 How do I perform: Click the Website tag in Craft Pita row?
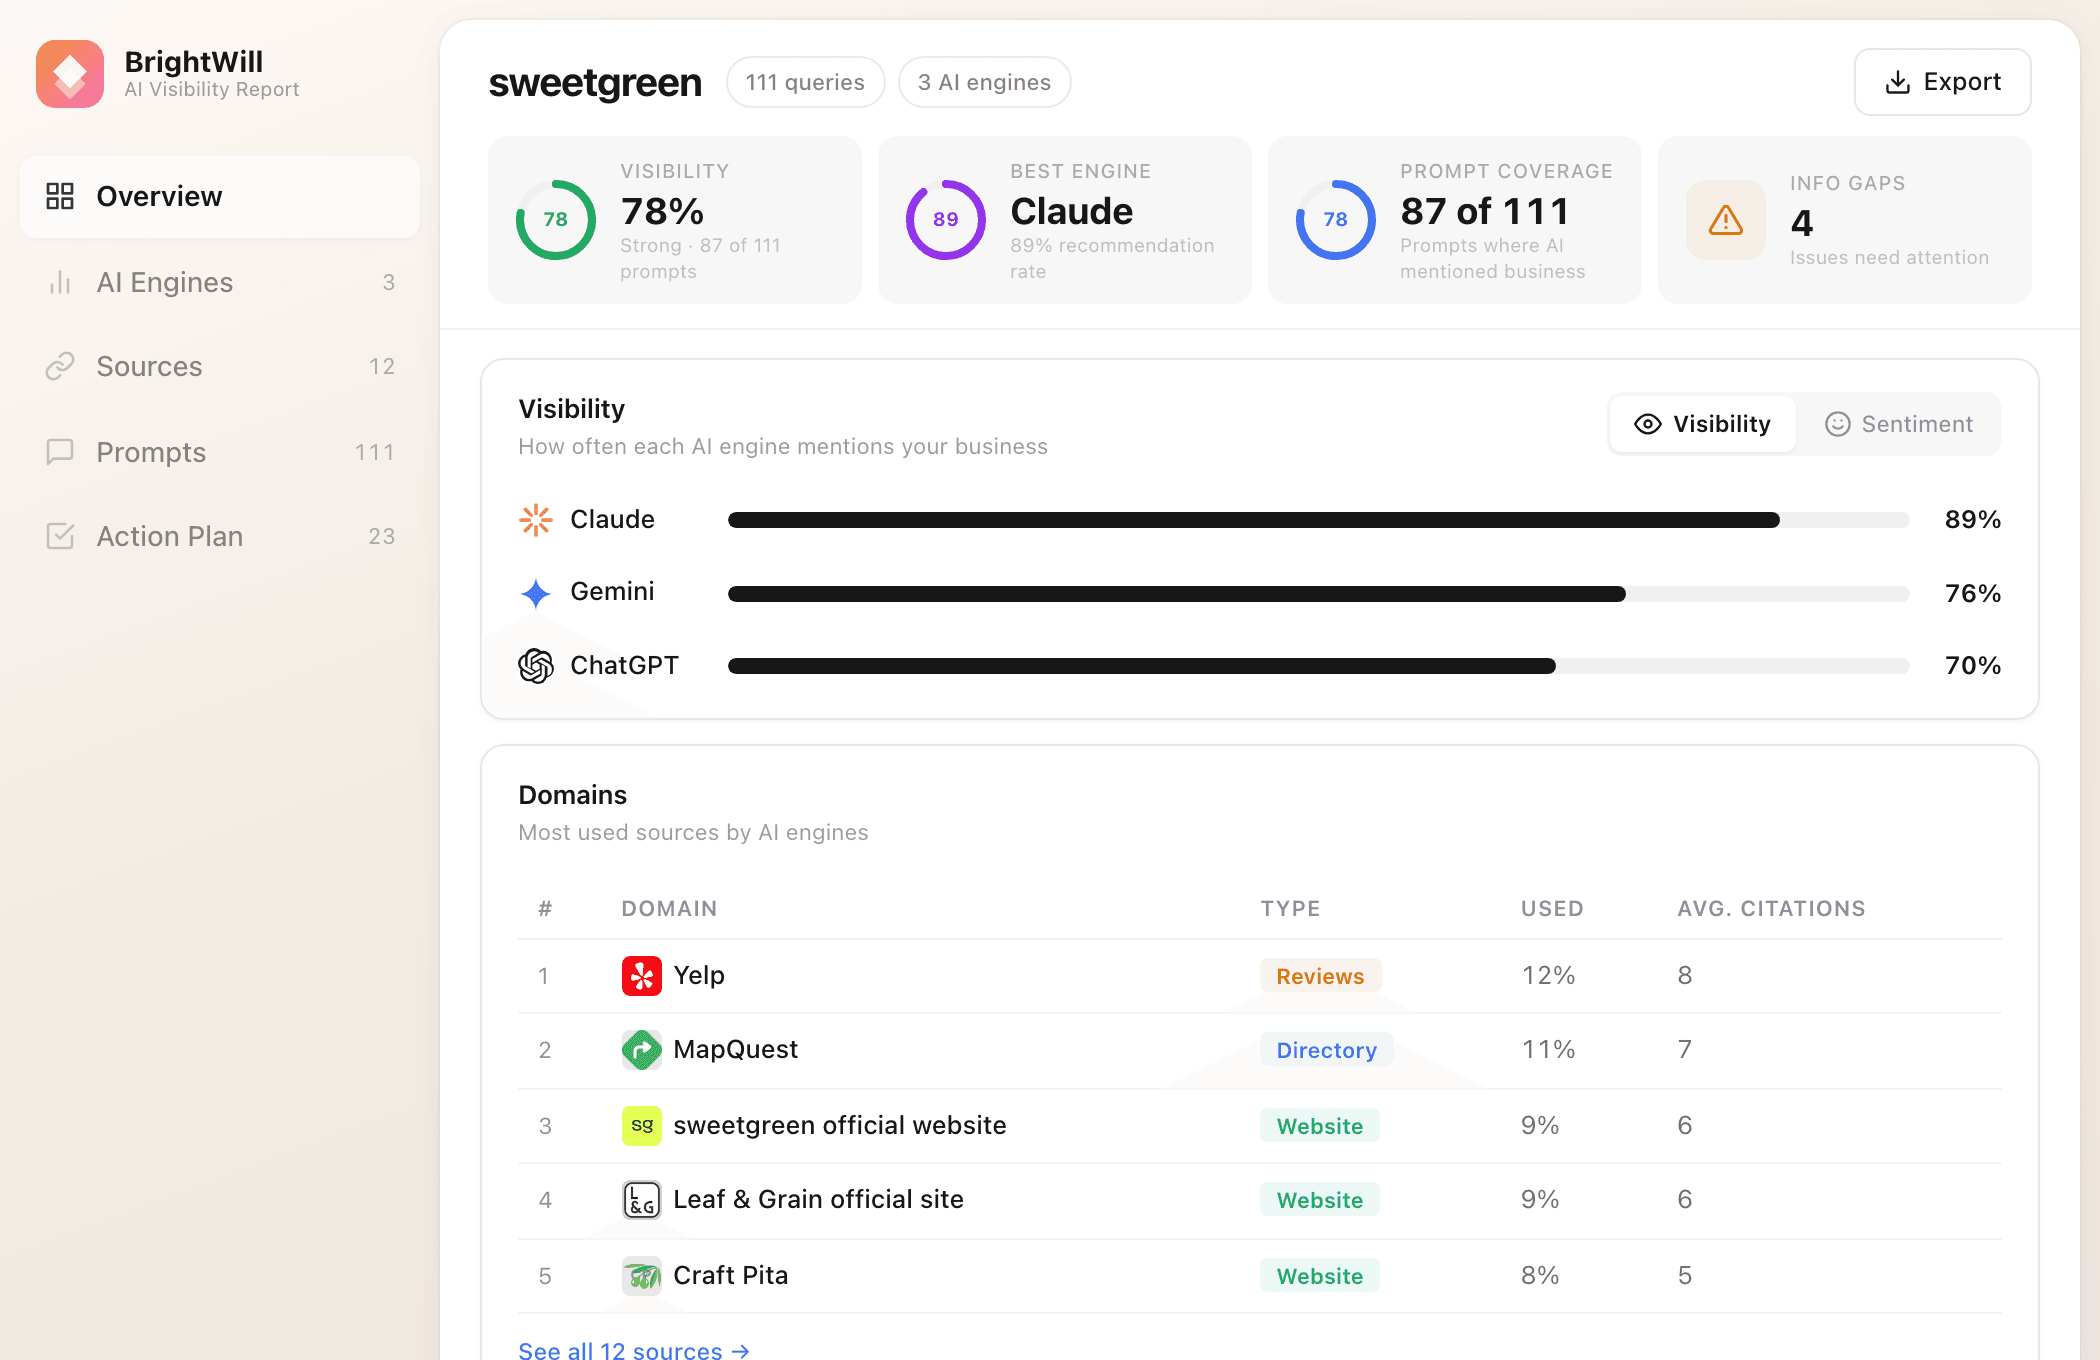(x=1320, y=1276)
